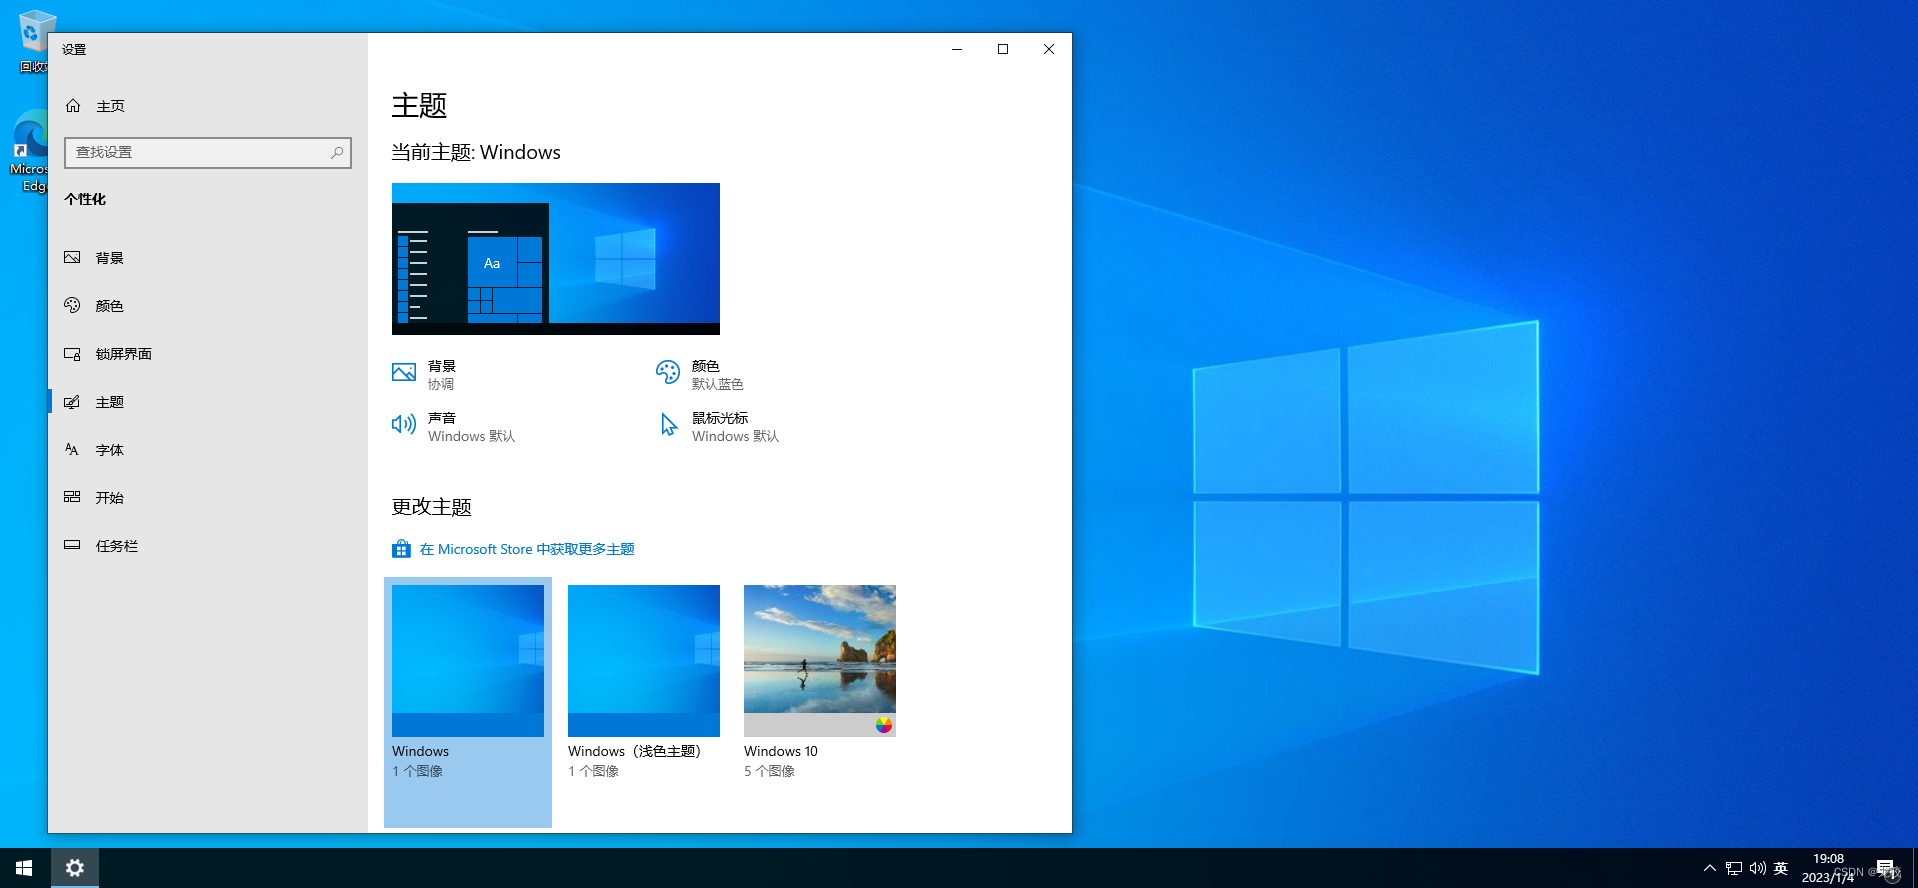Select the Windows 10 beach theme thumbnail
The height and width of the screenshot is (888, 1918).
click(x=820, y=661)
